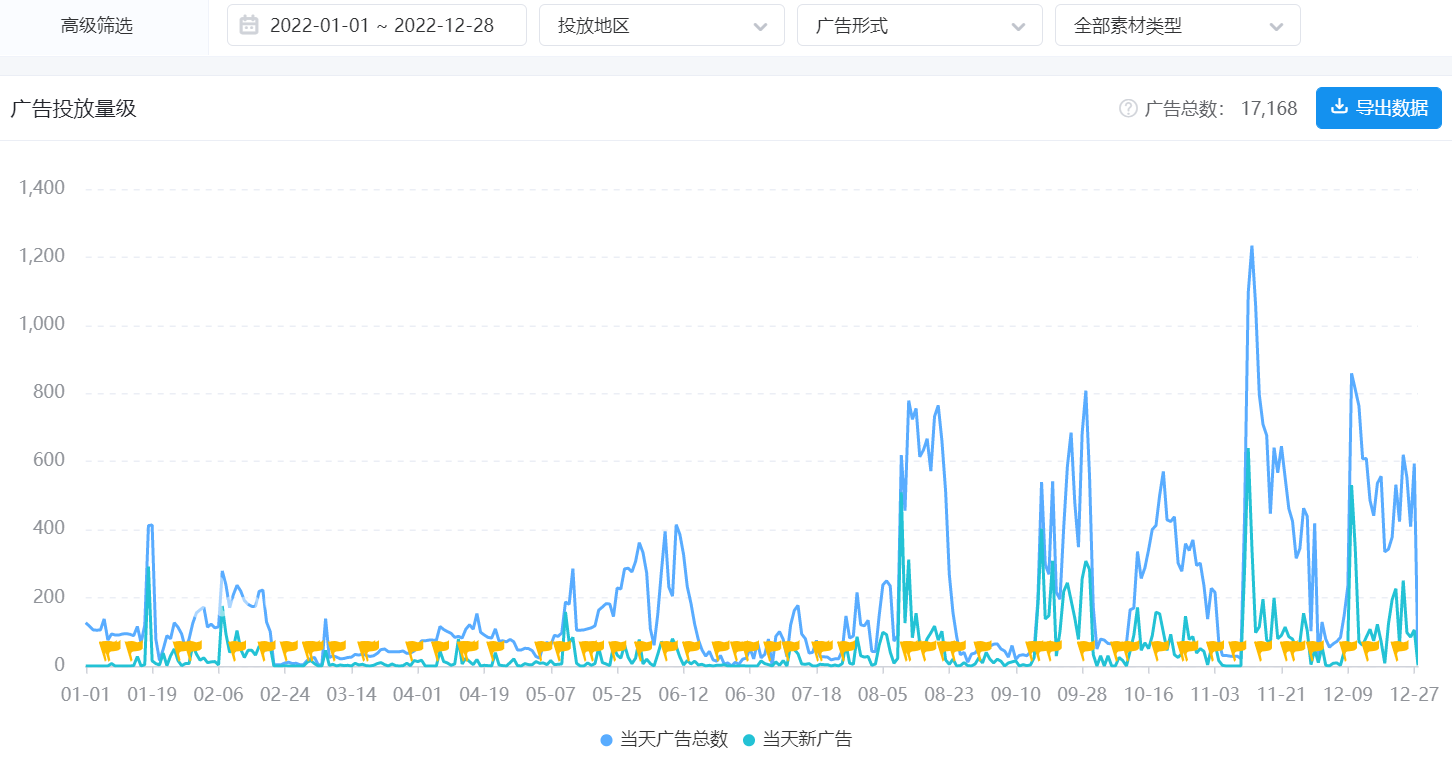The height and width of the screenshot is (766, 1452).
Task: Toggle visibility of 当天广告总数 series
Action: coord(665,742)
